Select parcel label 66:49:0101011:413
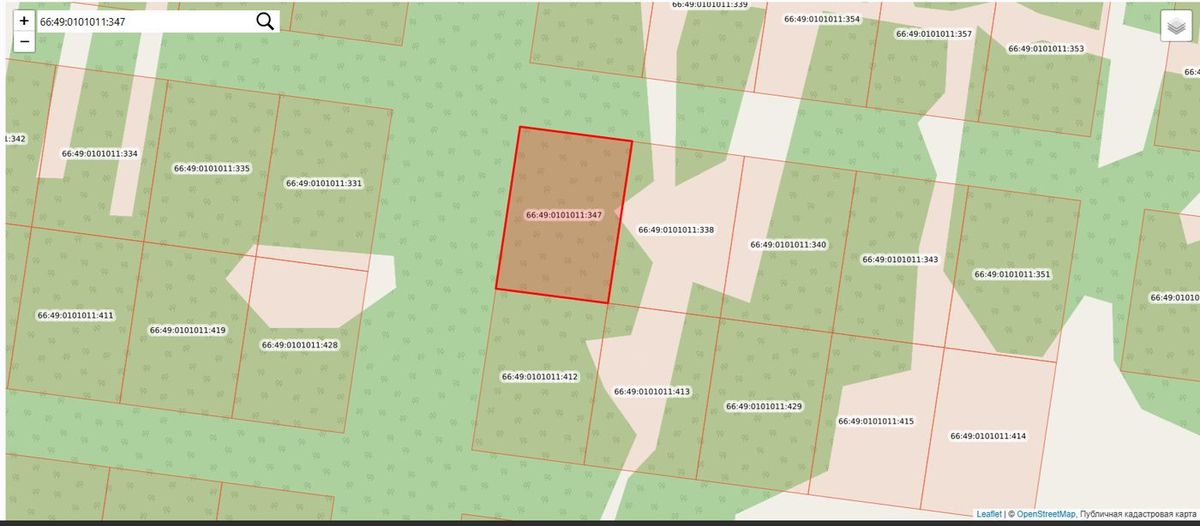1200x526 pixels. 652,392
